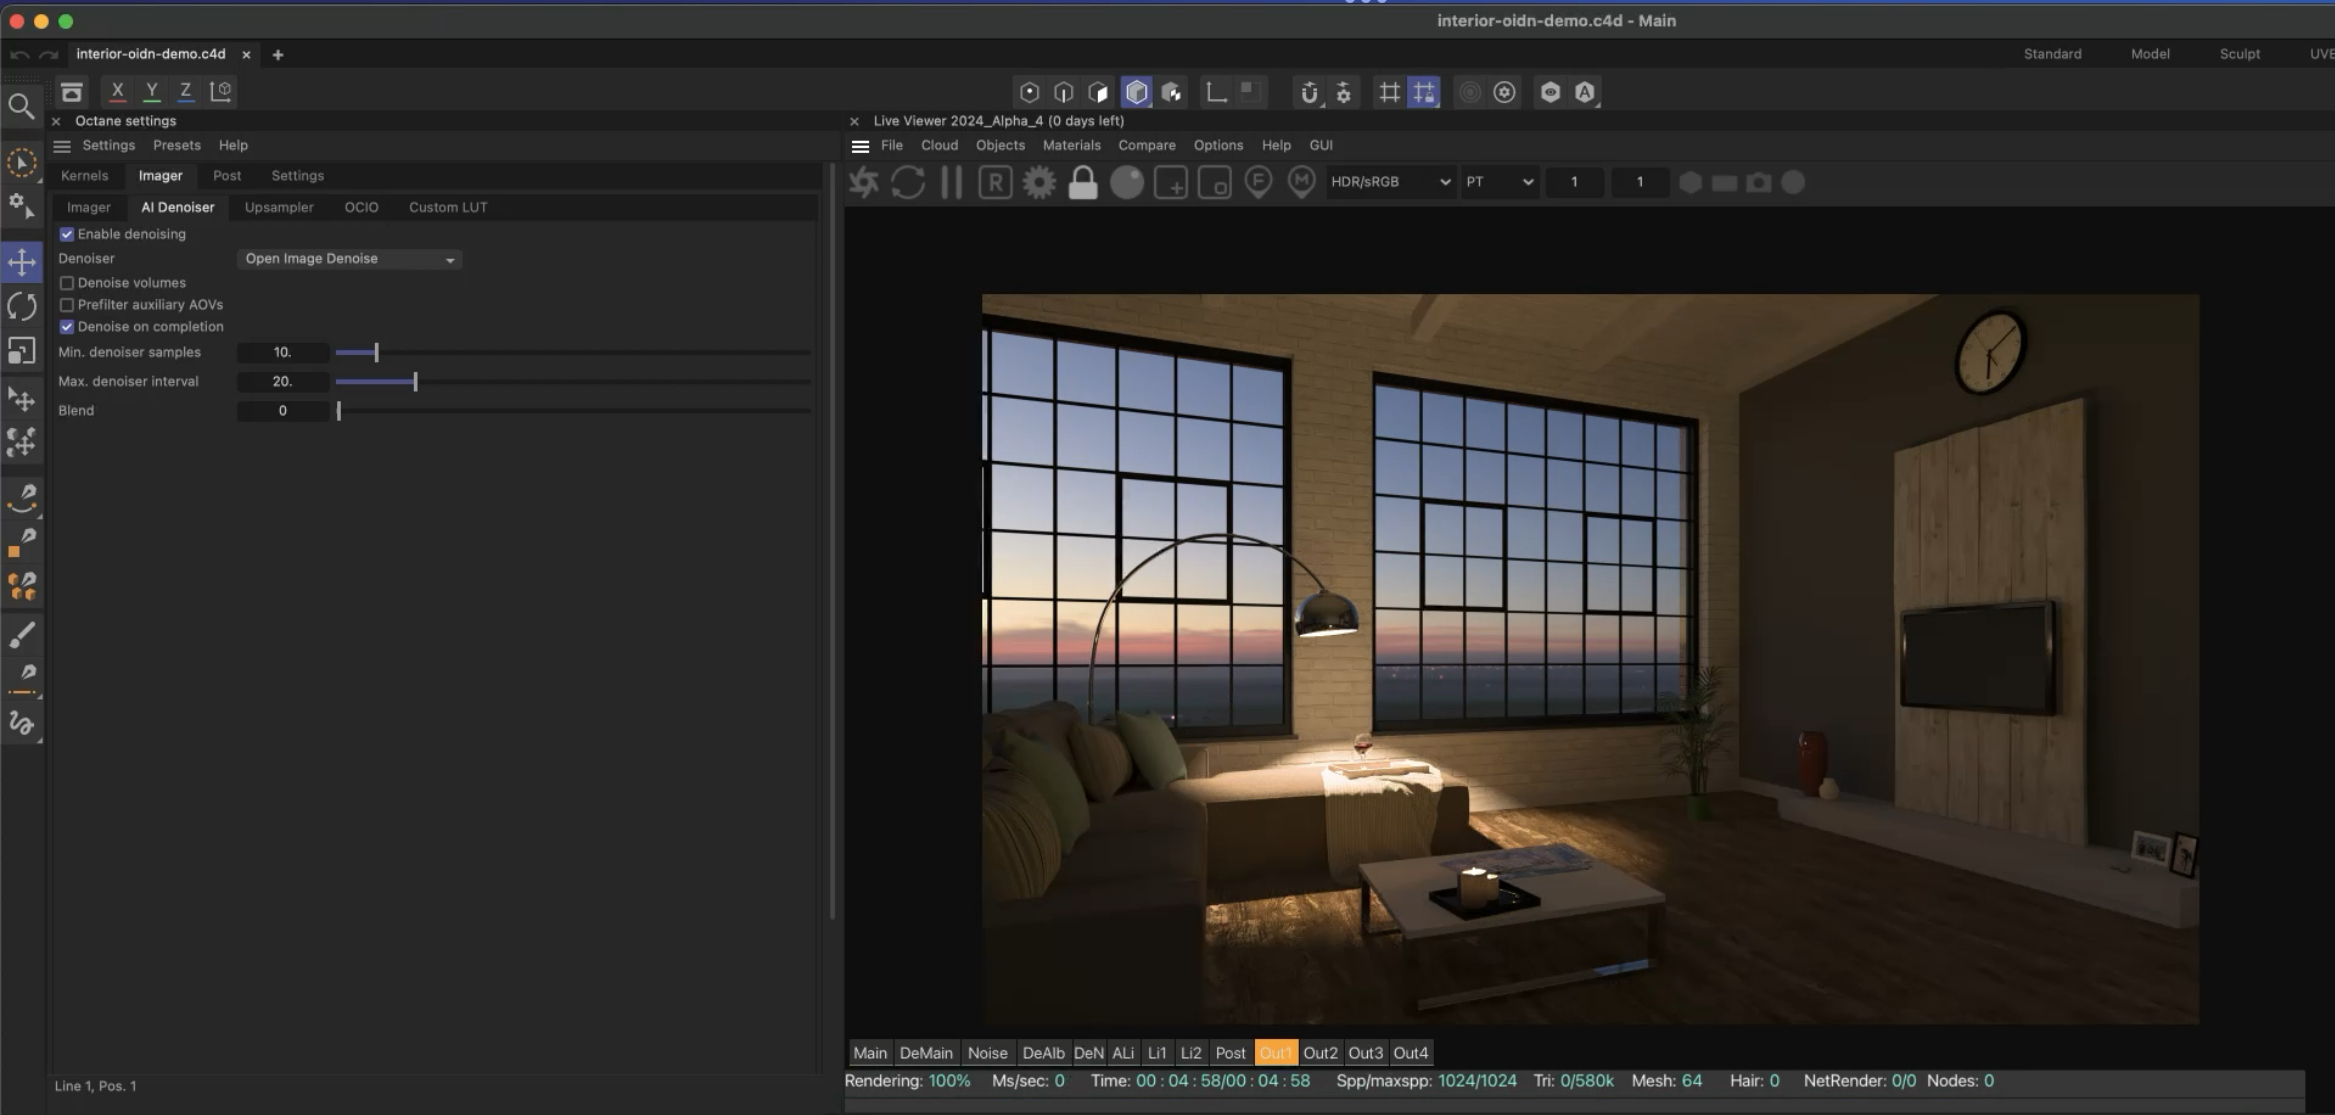Click the clay mode sphere icon

tap(1126, 183)
